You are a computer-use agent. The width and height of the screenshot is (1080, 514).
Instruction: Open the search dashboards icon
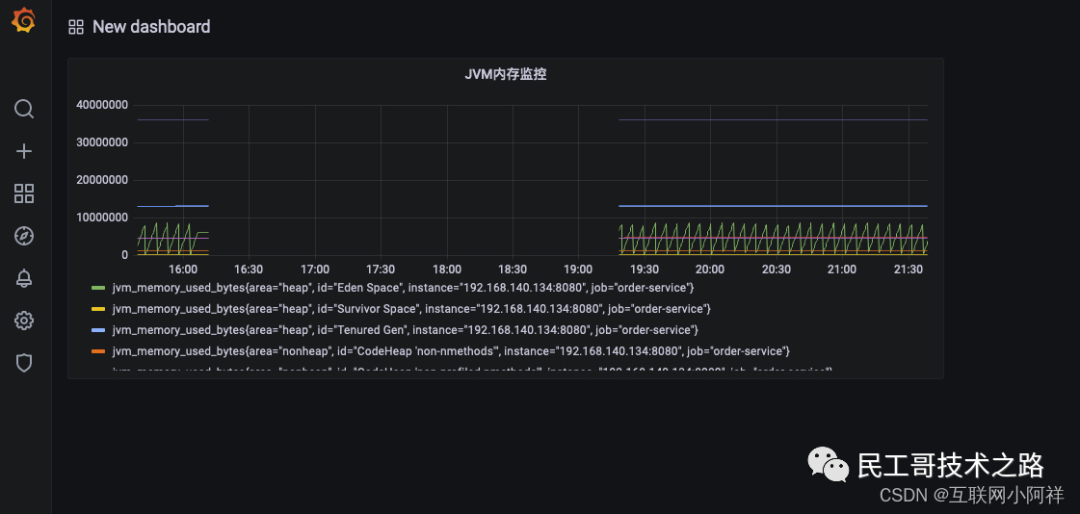tap(24, 109)
